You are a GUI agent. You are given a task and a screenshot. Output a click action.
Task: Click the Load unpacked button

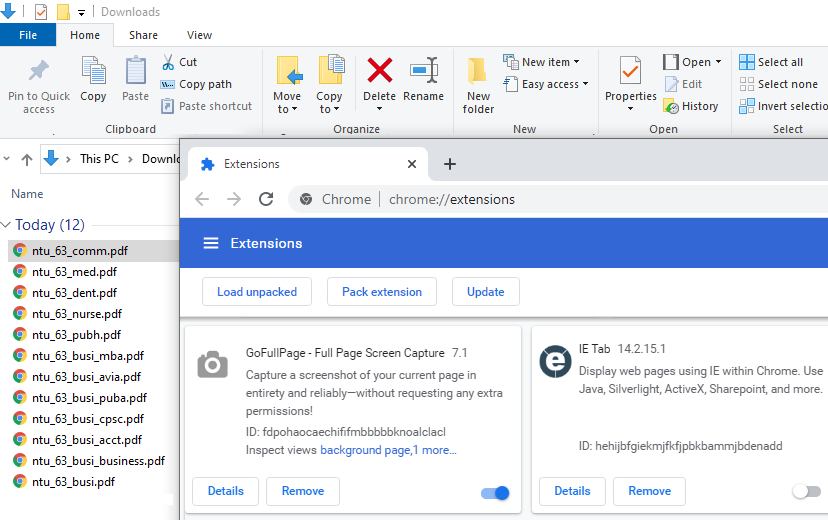[257, 292]
